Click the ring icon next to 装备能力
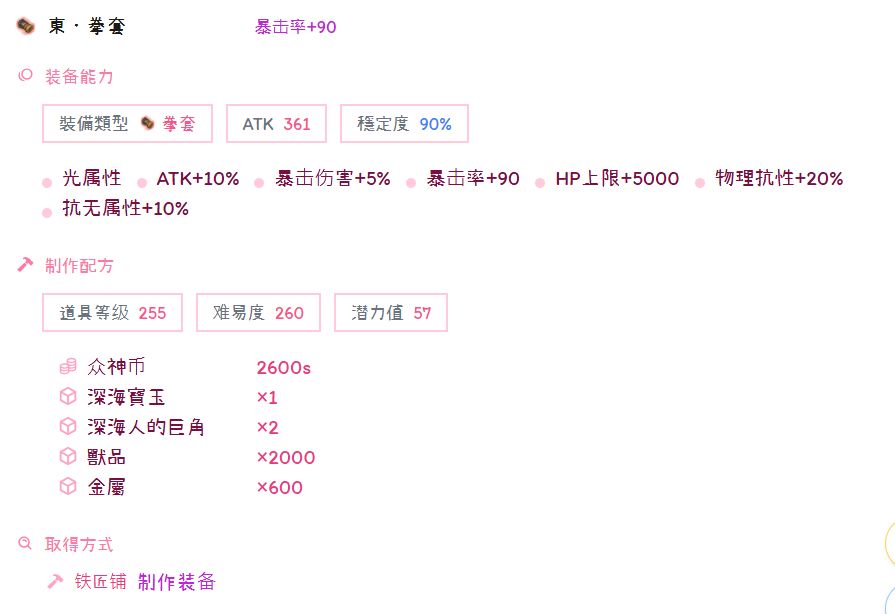895x614 pixels. pos(26,76)
